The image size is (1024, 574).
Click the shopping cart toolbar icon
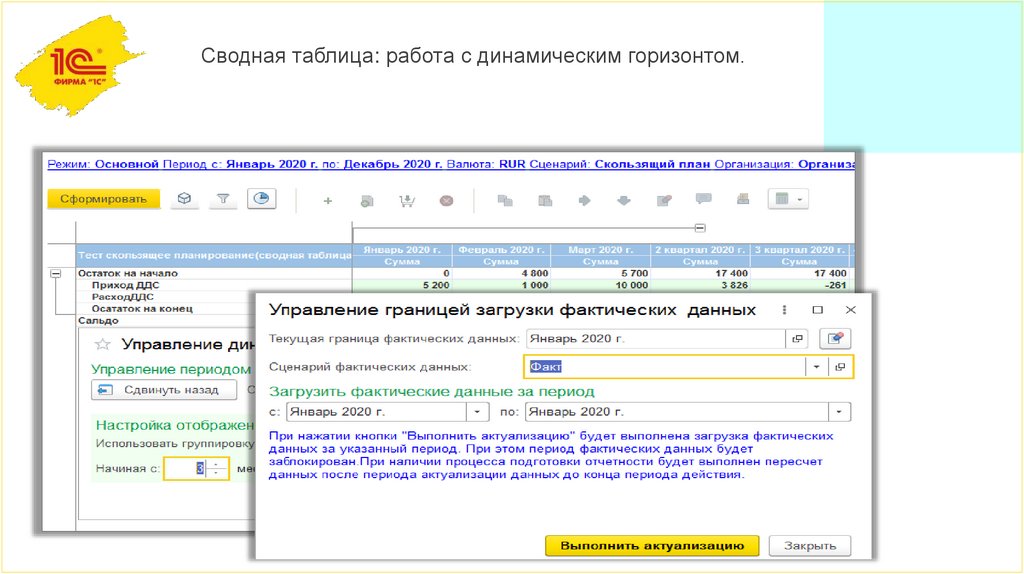point(406,200)
